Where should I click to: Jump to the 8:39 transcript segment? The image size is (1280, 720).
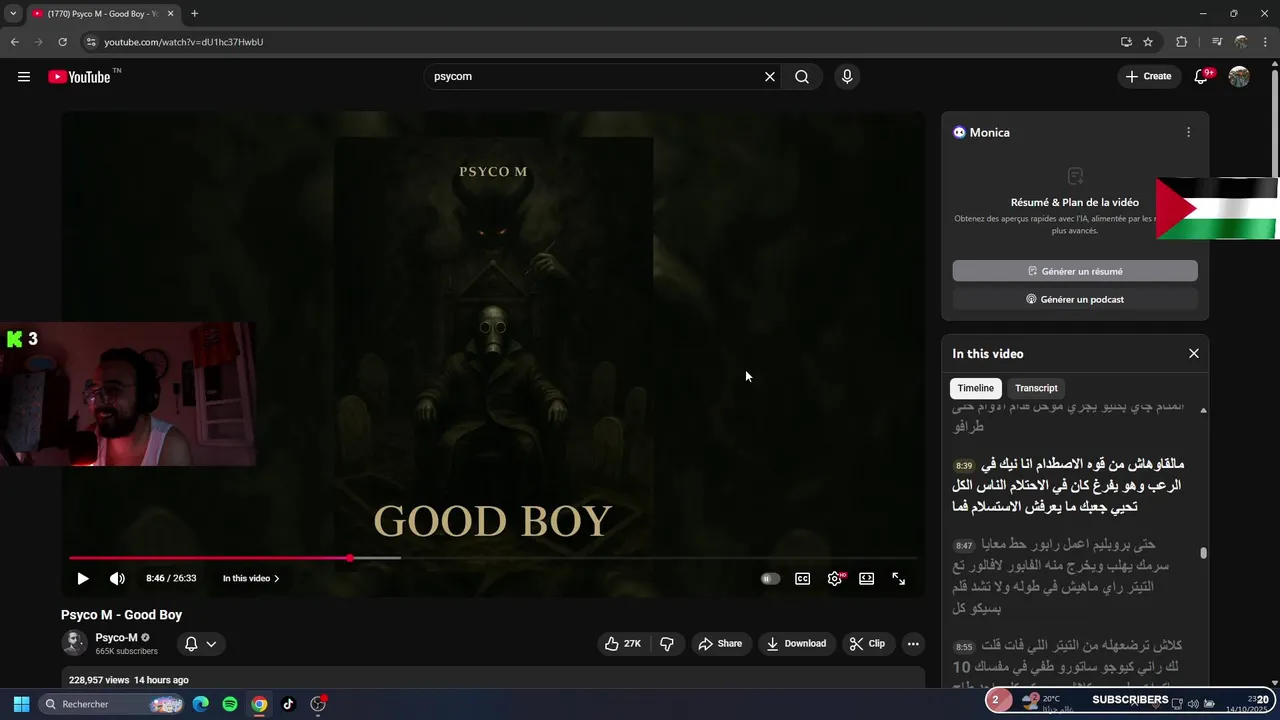point(1067,485)
